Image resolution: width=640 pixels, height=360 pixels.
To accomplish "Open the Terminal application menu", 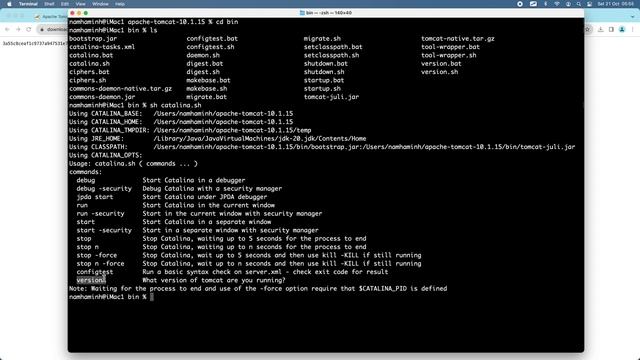I will [x=28, y=4].
